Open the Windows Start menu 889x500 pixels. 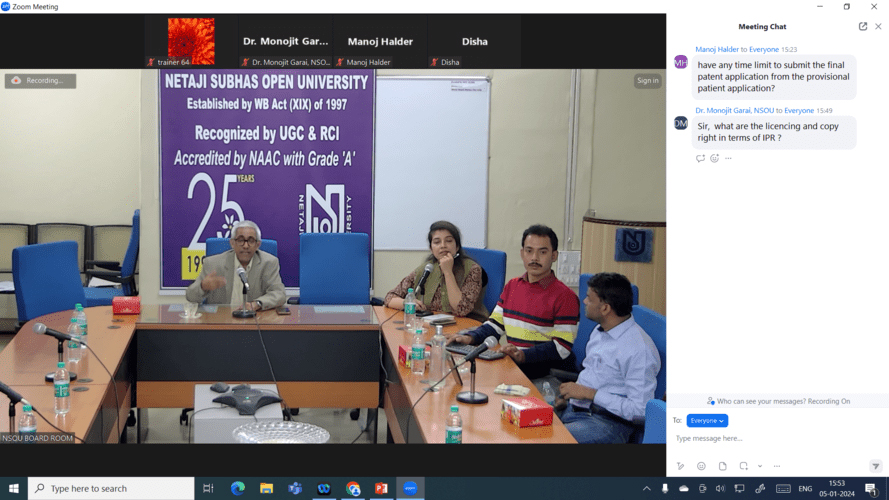(x=14, y=488)
